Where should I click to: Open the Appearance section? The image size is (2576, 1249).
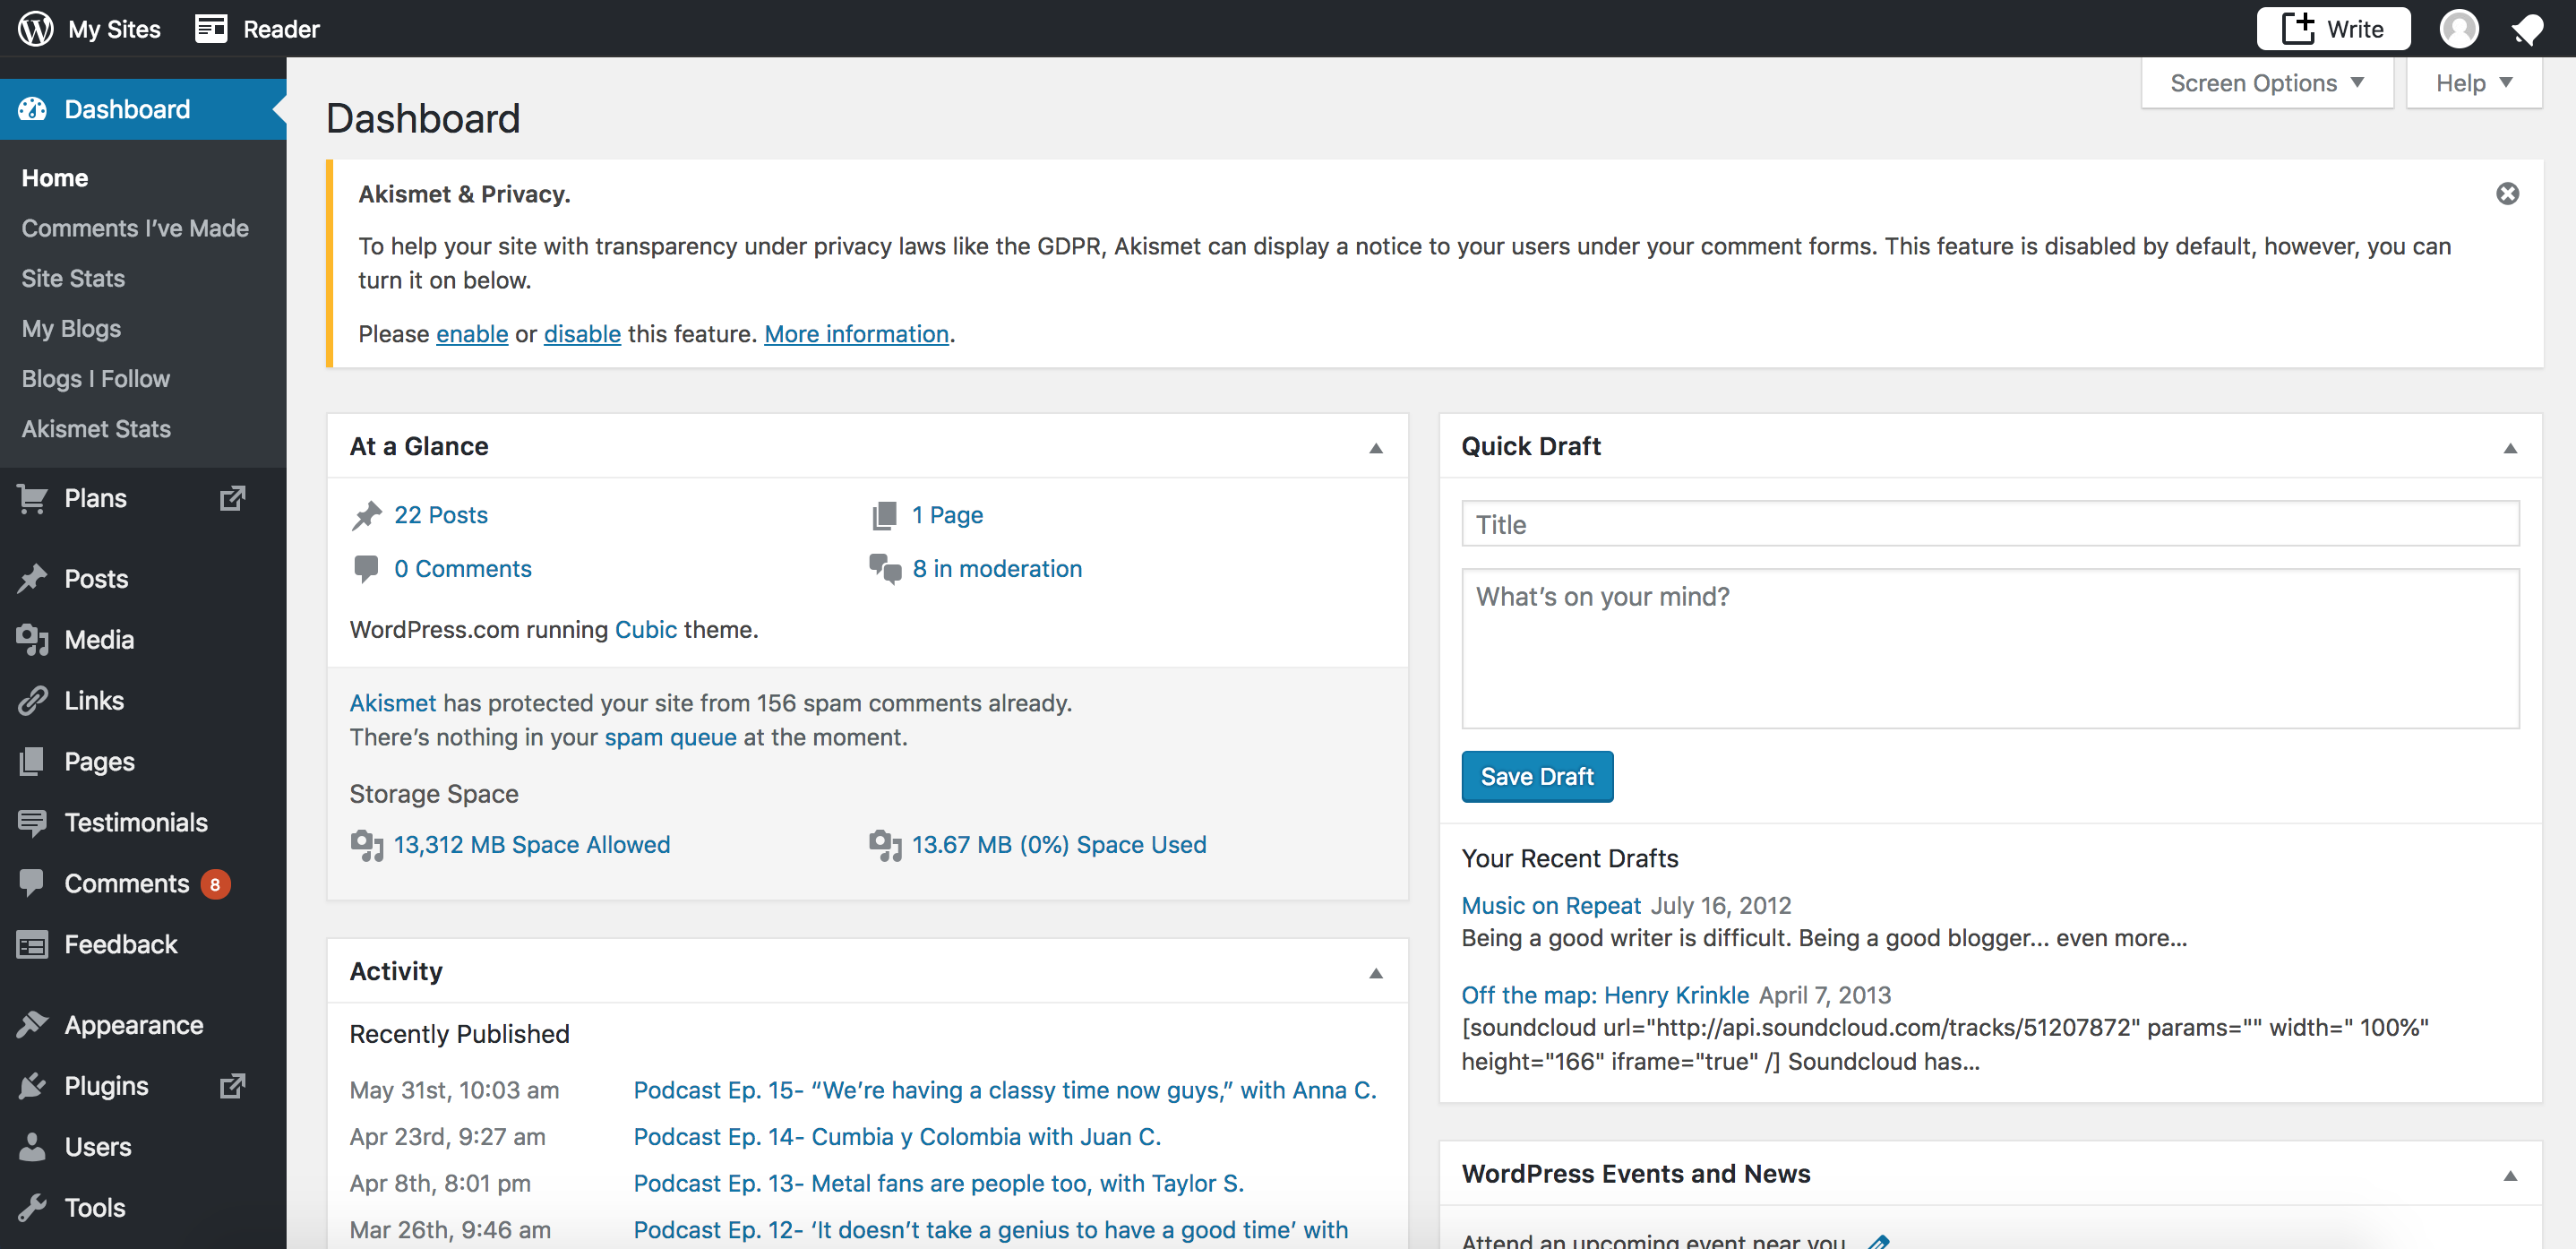pyautogui.click(x=133, y=1024)
